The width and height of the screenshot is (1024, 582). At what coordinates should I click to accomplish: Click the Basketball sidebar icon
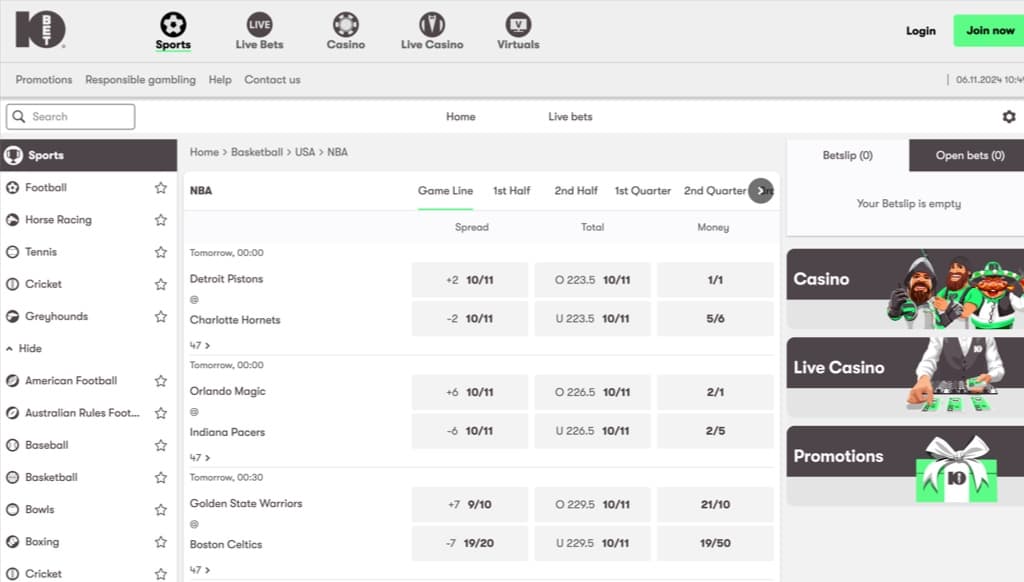[12, 477]
